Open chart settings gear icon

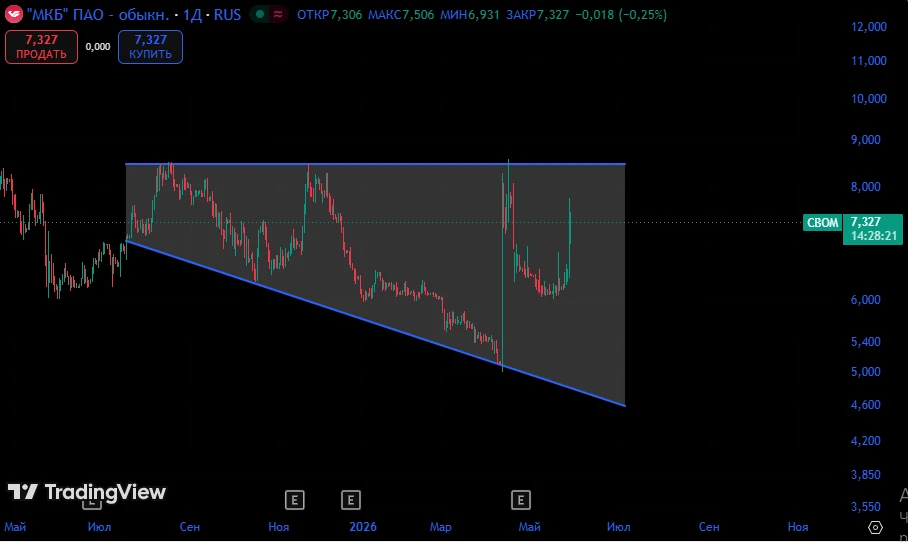coord(875,528)
